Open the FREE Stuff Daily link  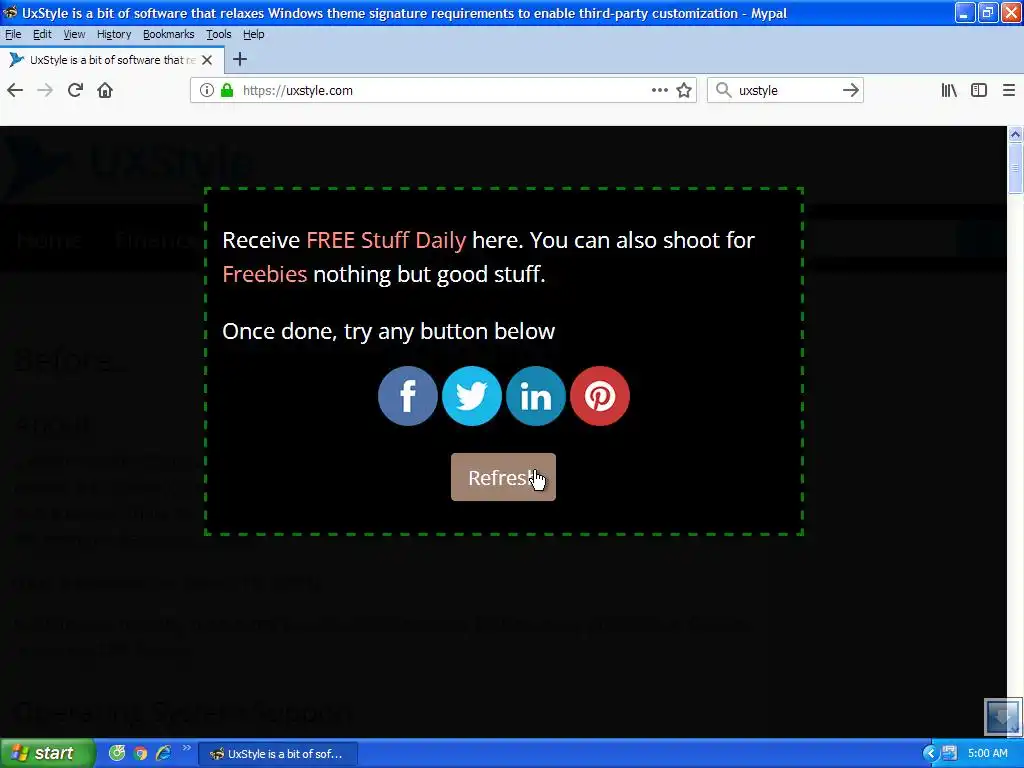coord(386,240)
